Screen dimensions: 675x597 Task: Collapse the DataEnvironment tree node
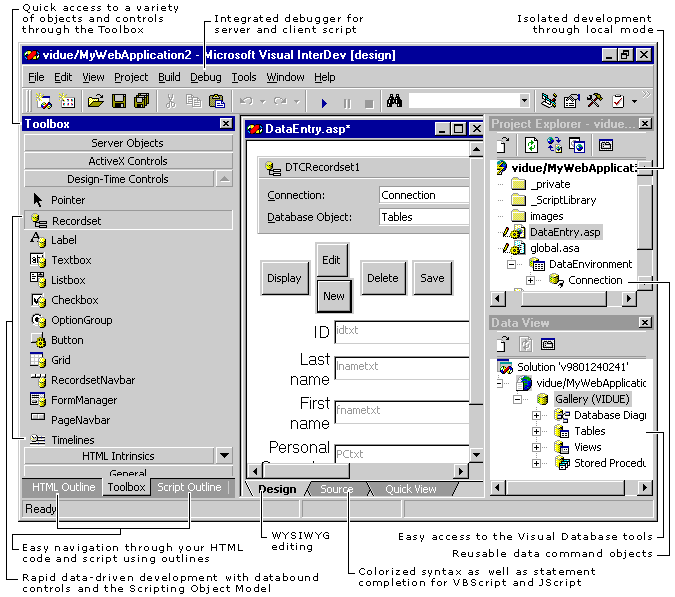pos(511,264)
